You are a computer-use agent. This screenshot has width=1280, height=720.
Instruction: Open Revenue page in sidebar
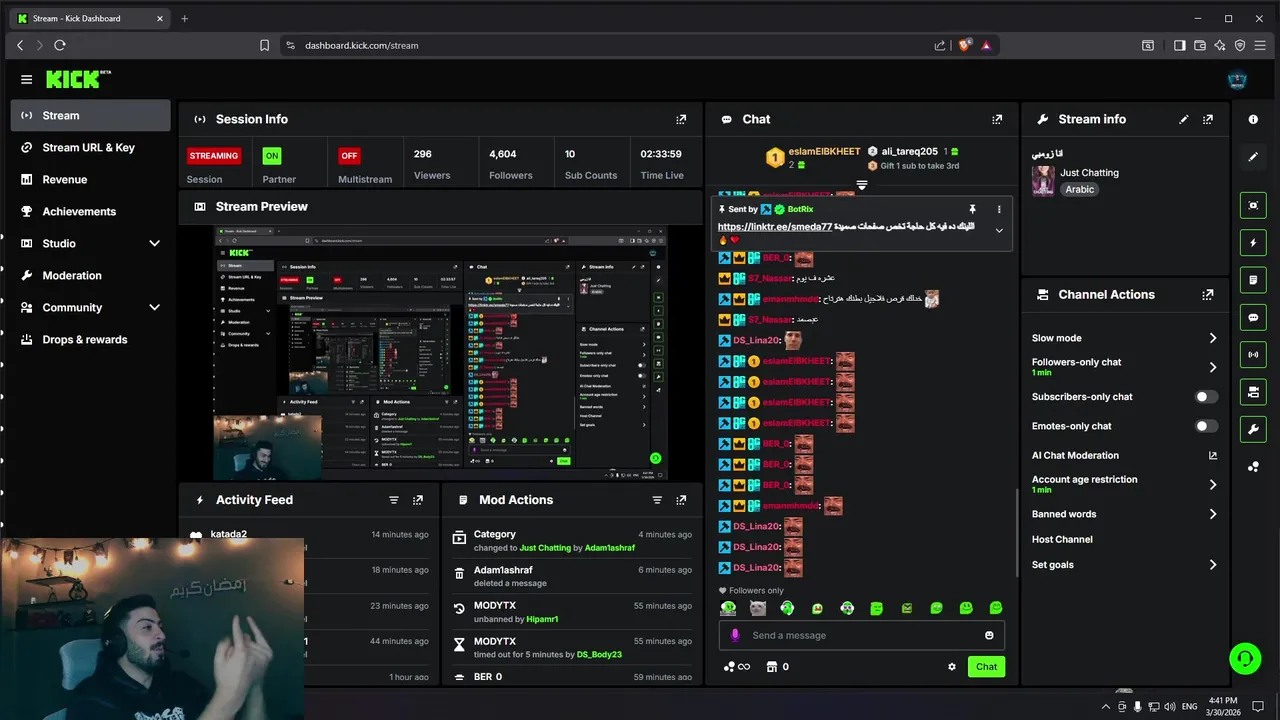91,179
